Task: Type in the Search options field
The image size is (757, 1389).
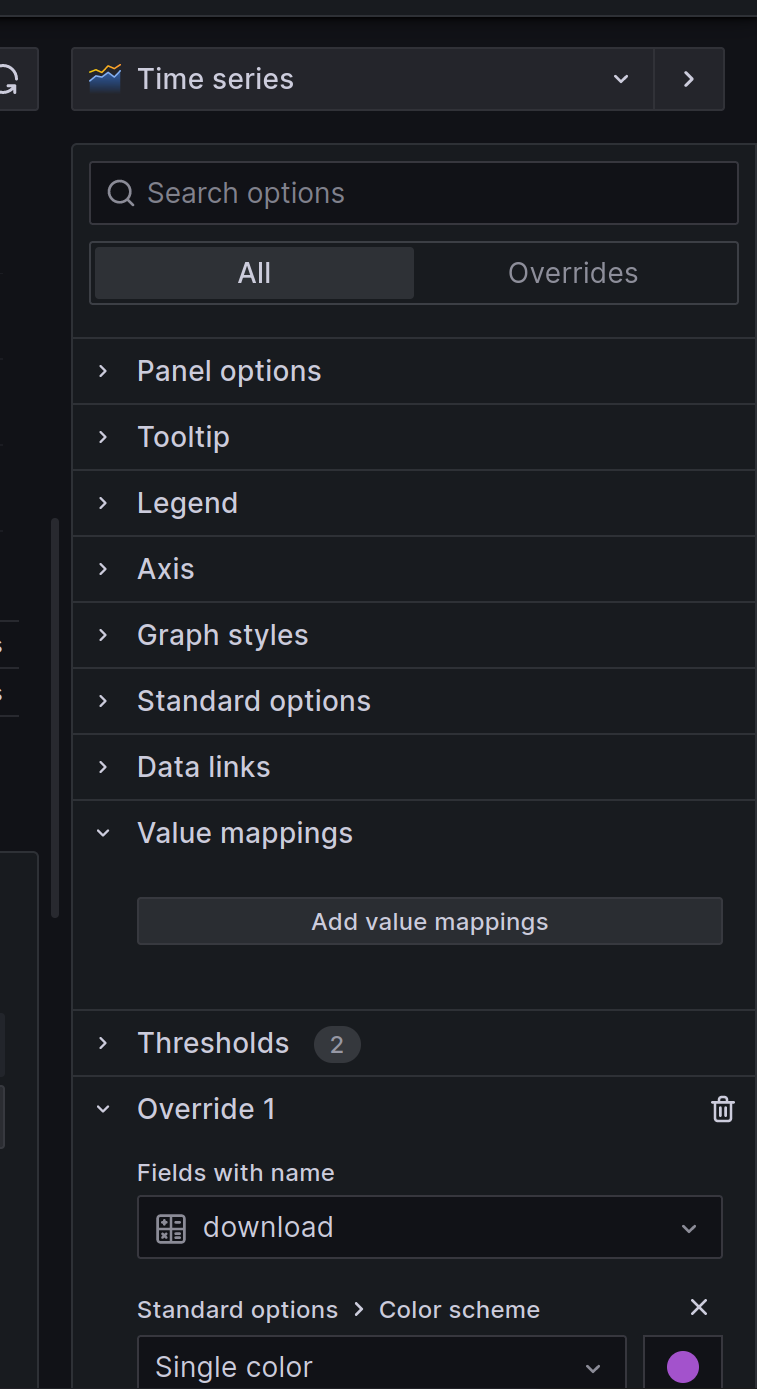Action: click(430, 193)
